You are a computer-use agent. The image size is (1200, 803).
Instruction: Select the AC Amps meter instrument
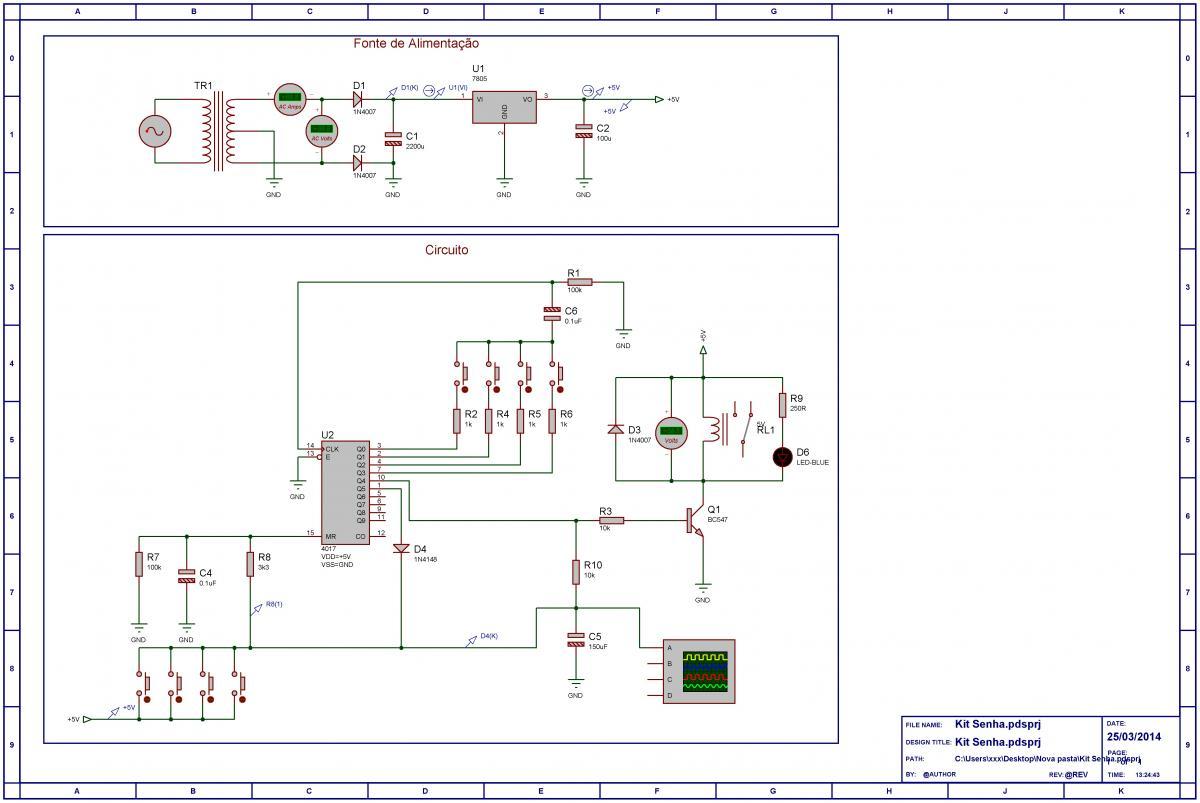[289, 100]
